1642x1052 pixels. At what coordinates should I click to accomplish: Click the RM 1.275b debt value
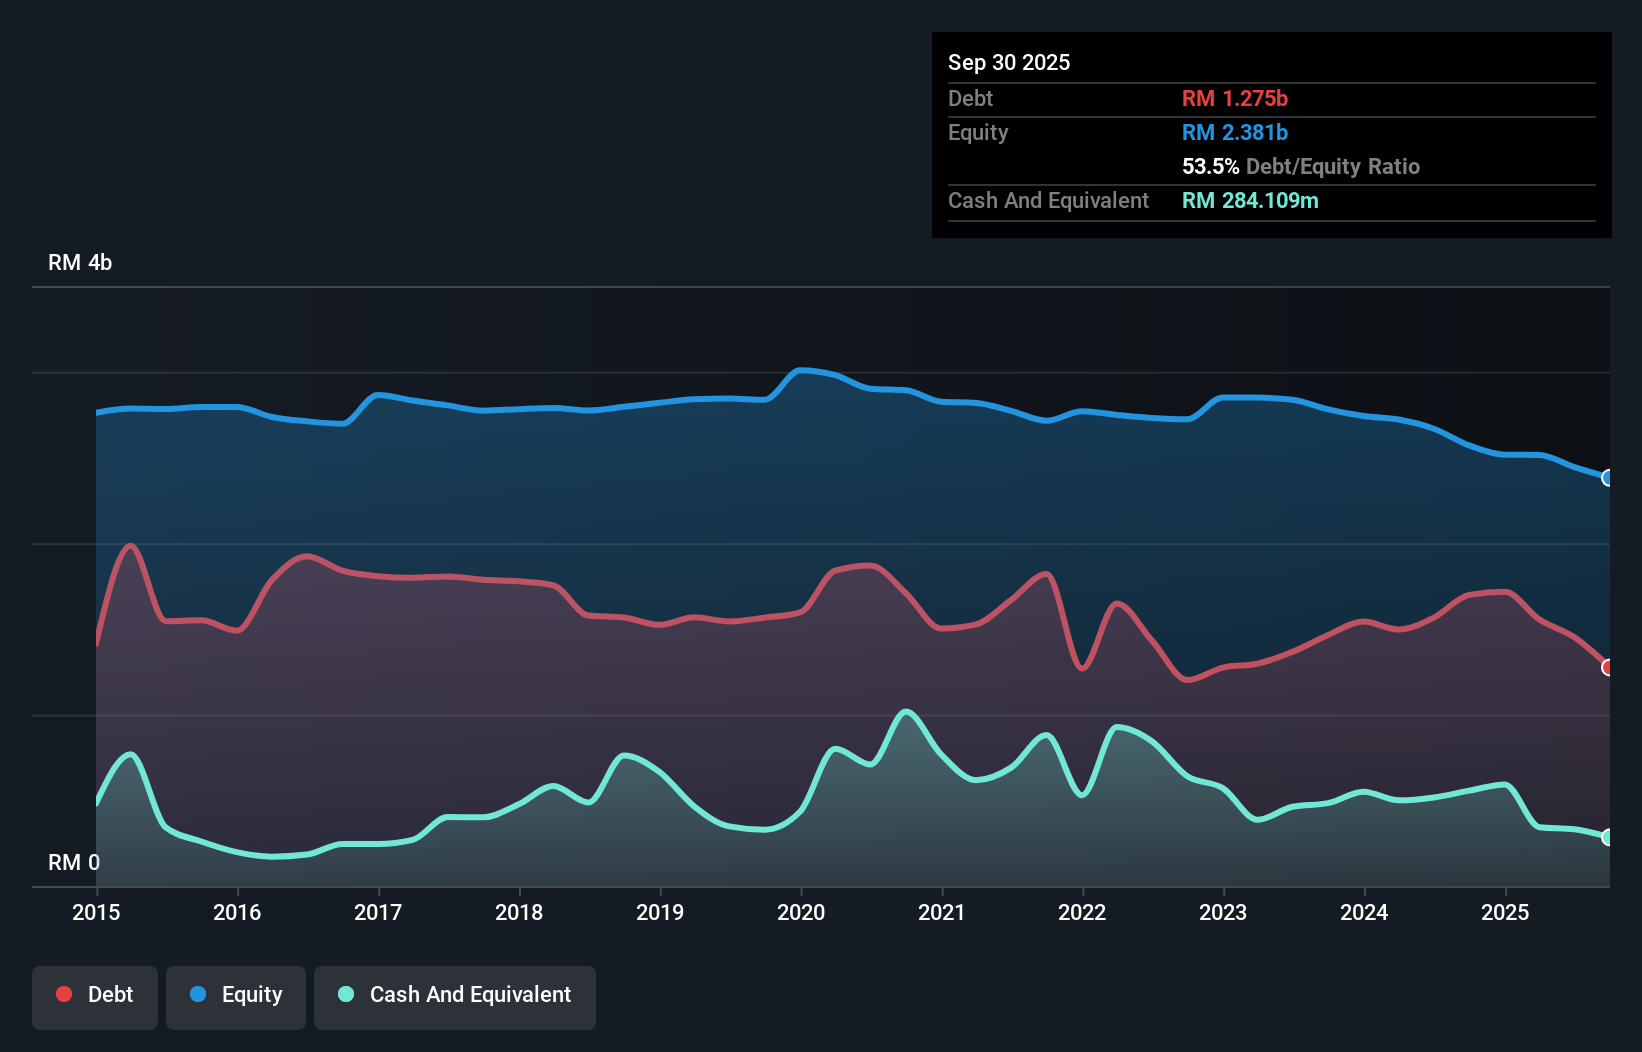pyautogui.click(x=1235, y=98)
